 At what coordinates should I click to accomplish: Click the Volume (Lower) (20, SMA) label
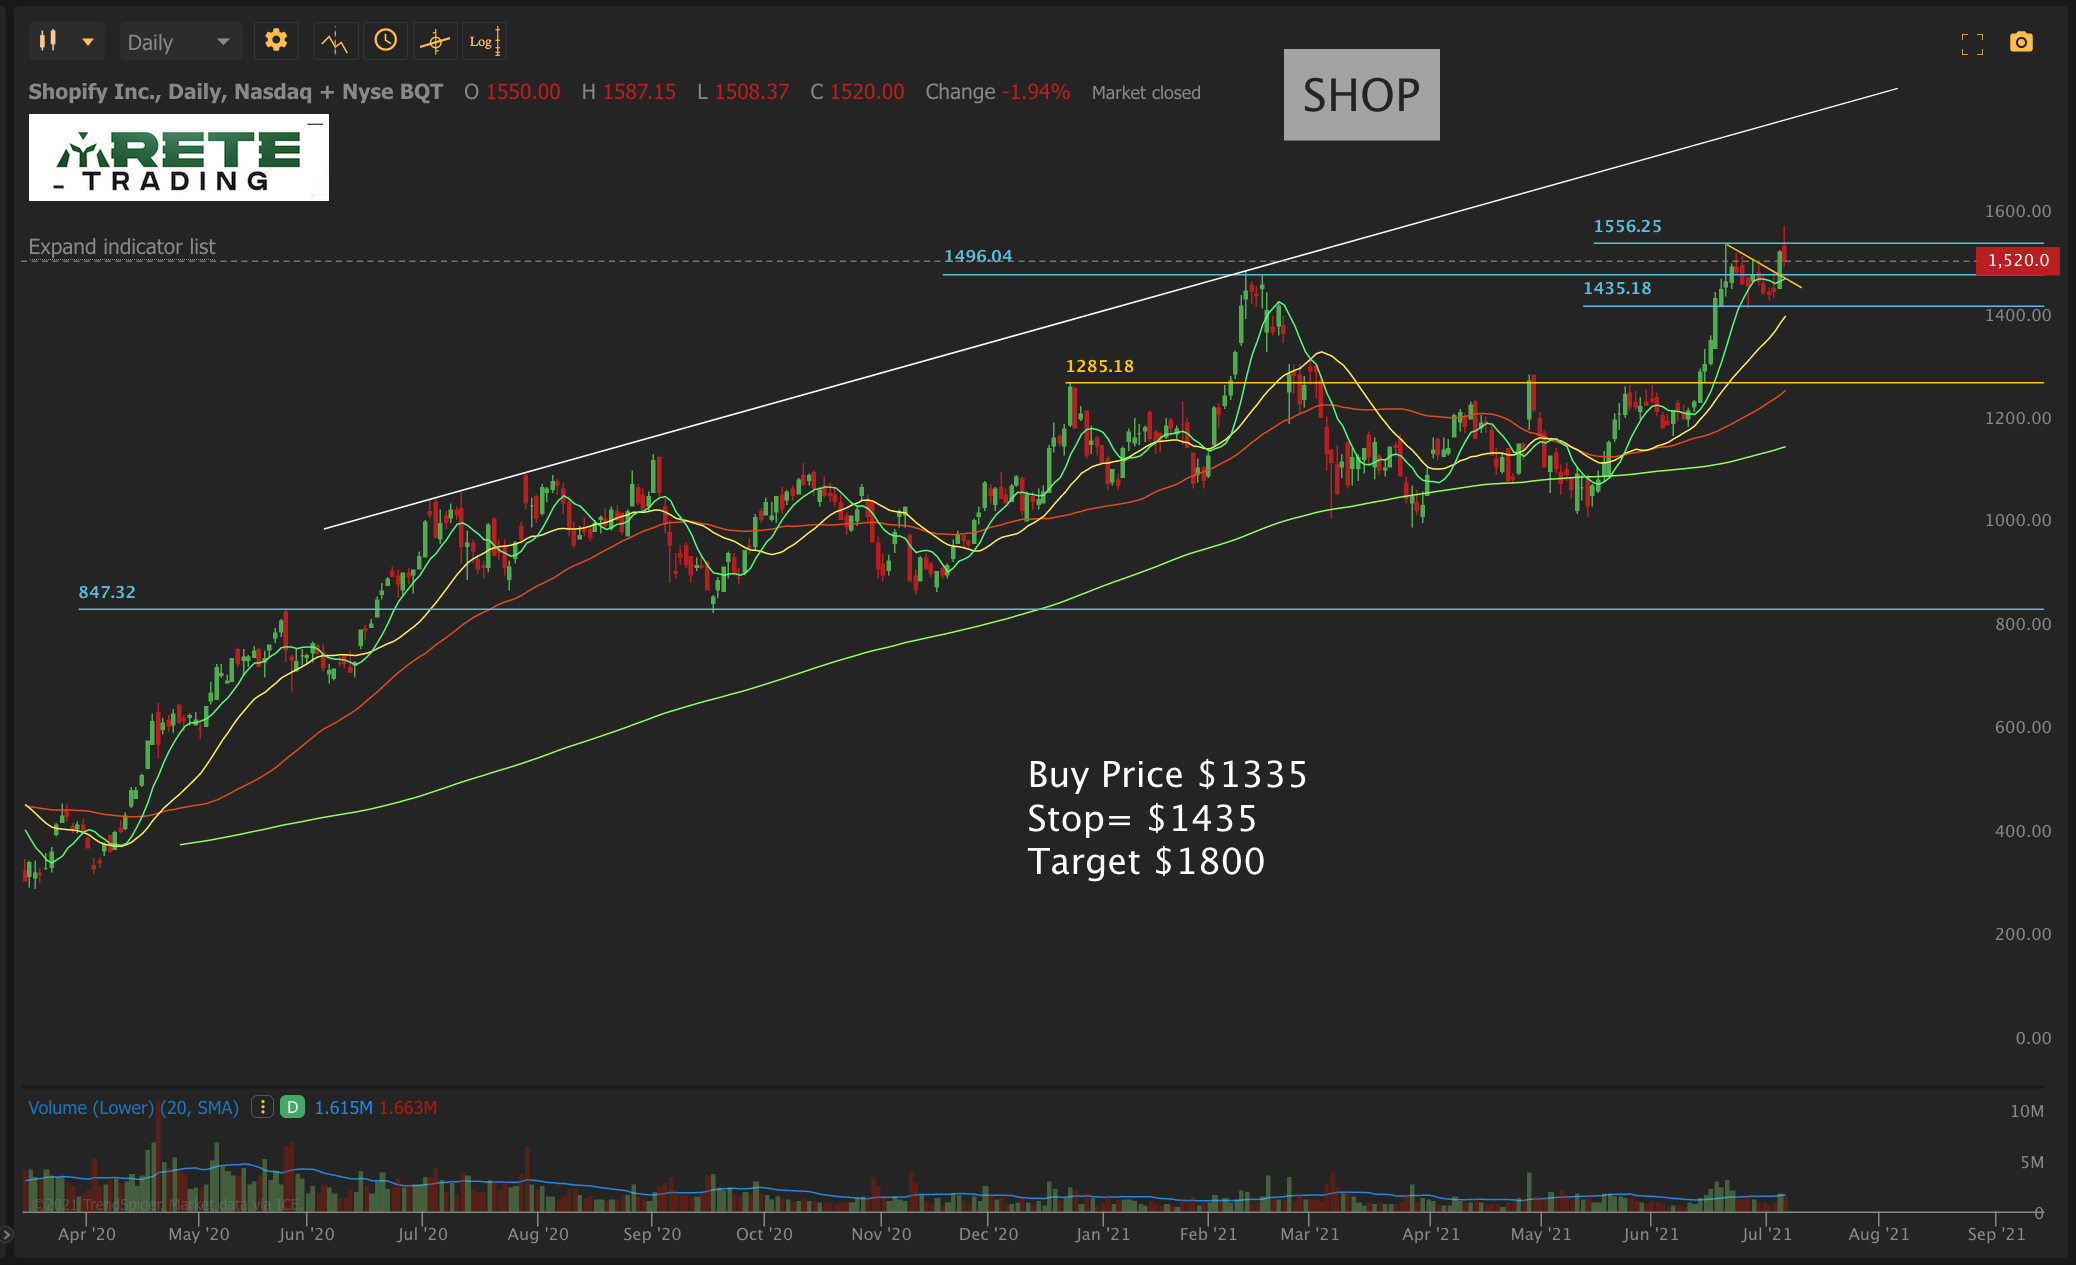tap(134, 1108)
